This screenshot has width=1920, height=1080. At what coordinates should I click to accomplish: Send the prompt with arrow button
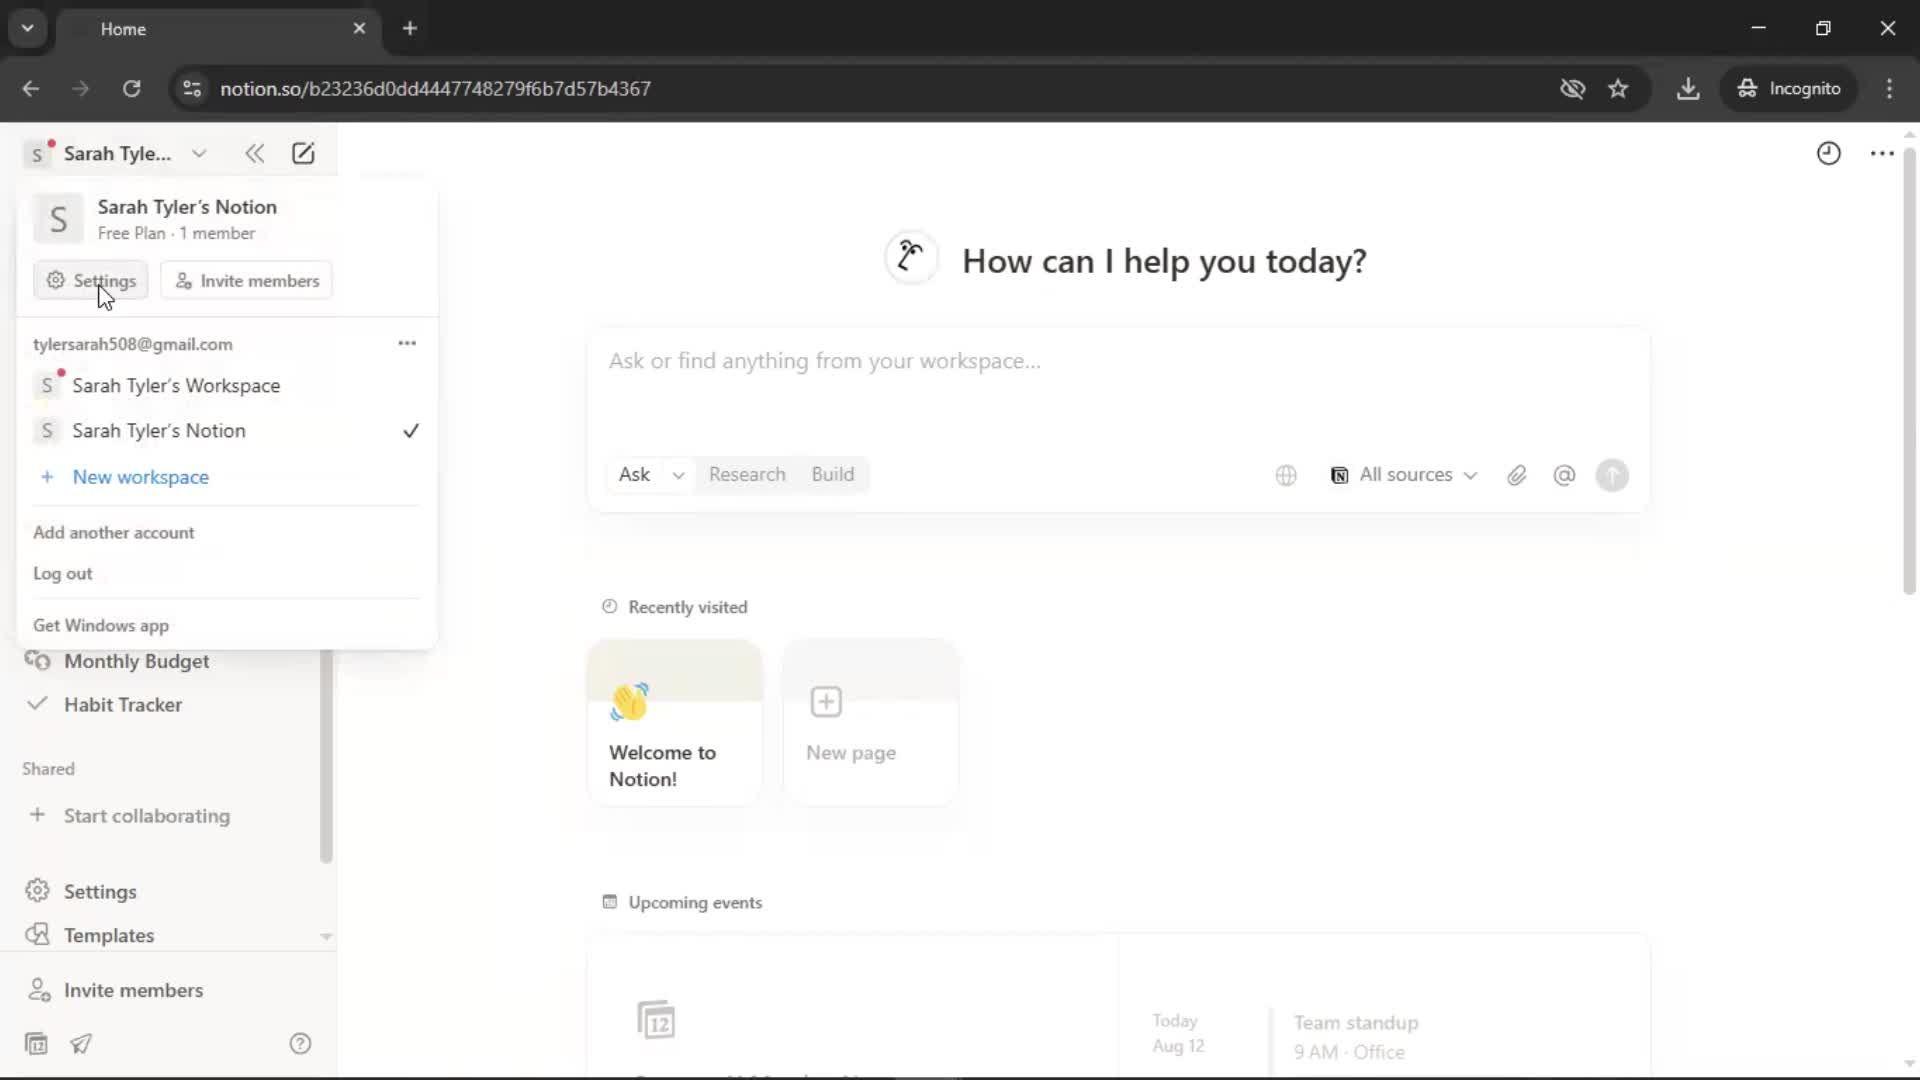pyautogui.click(x=1612, y=475)
